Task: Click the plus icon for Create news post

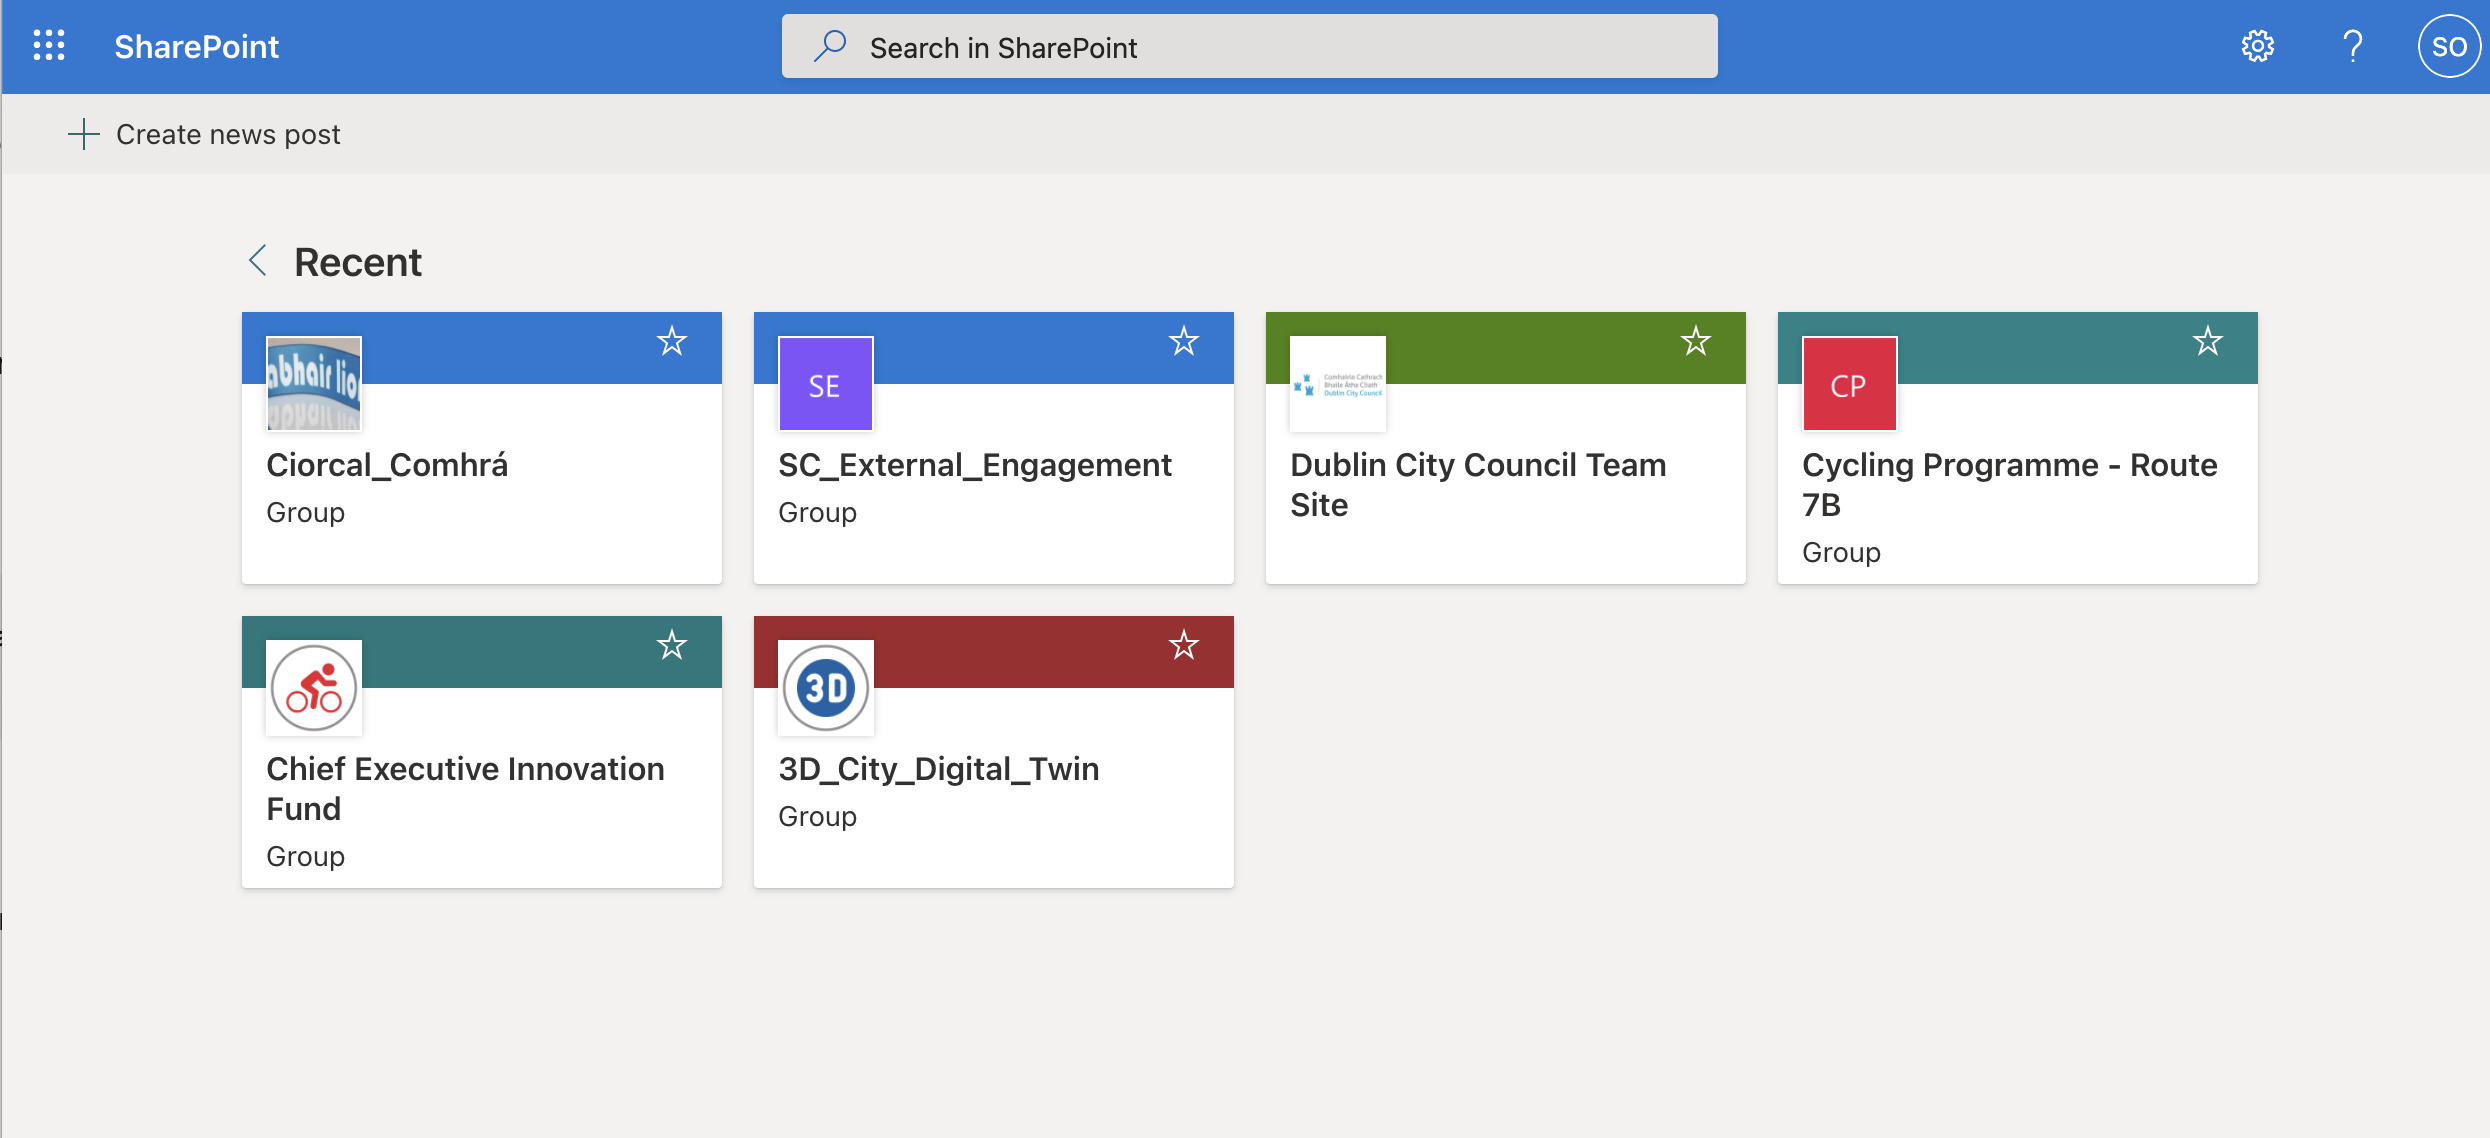Action: (84, 134)
